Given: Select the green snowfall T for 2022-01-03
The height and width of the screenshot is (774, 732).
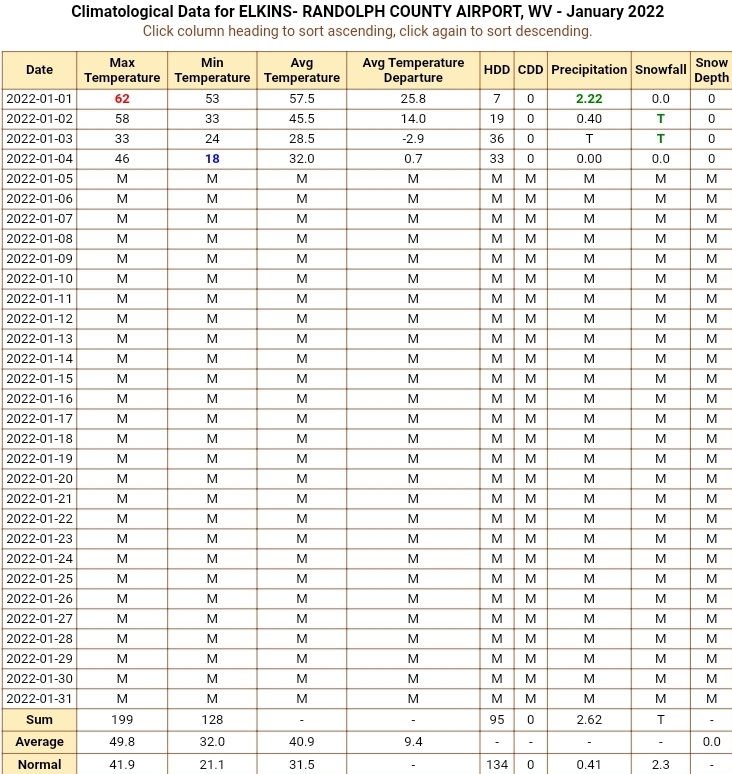Looking at the screenshot, I should (660, 139).
